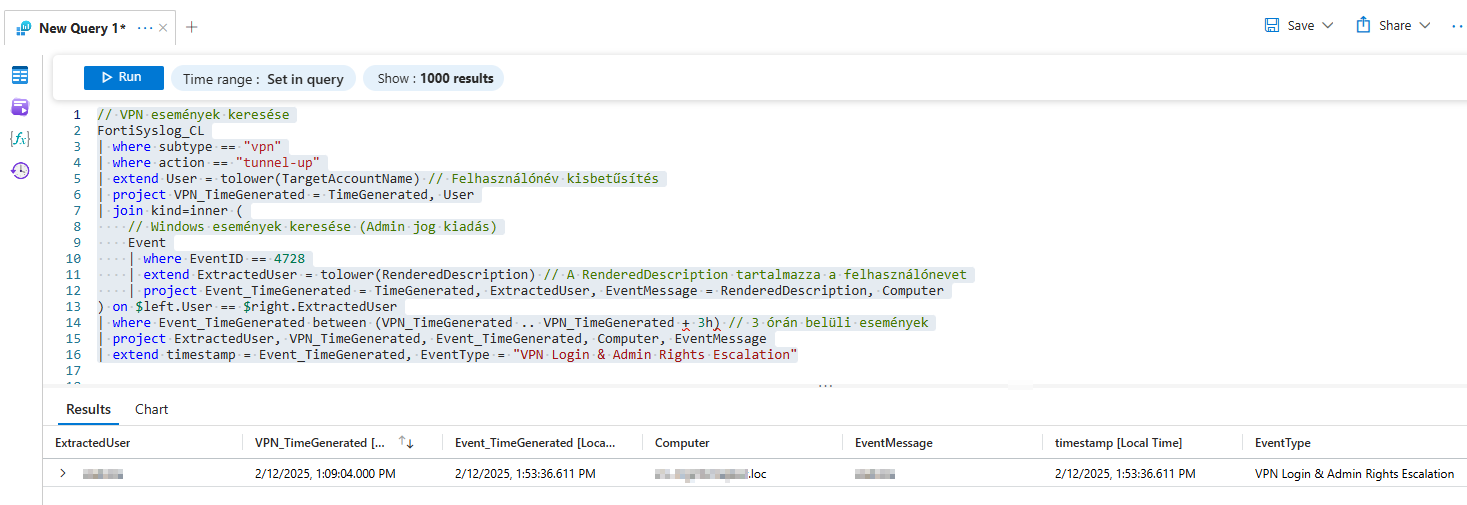Expand the Save dropdown chevron

coord(1328,26)
